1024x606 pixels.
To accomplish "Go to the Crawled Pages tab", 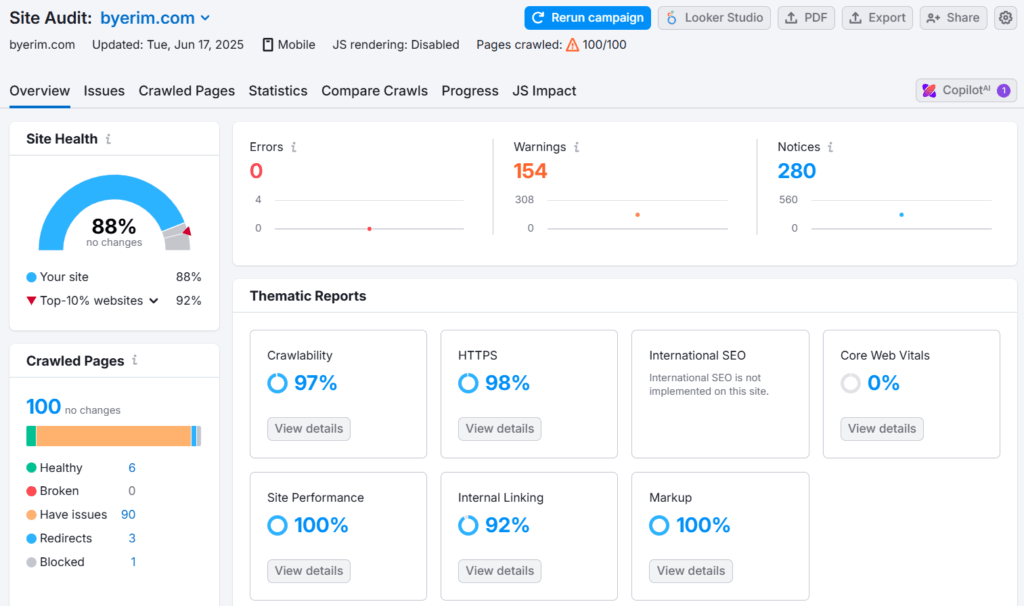I will [187, 91].
